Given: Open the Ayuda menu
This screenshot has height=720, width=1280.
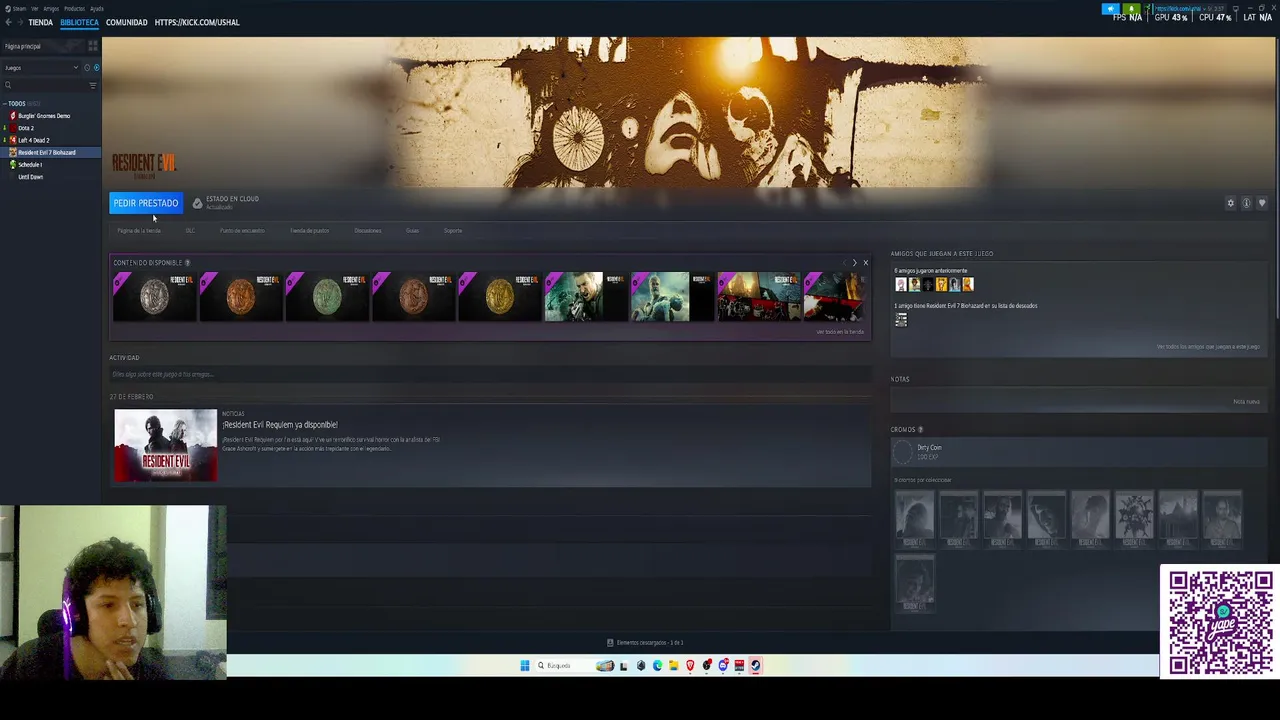Looking at the screenshot, I should pyautogui.click(x=97, y=8).
